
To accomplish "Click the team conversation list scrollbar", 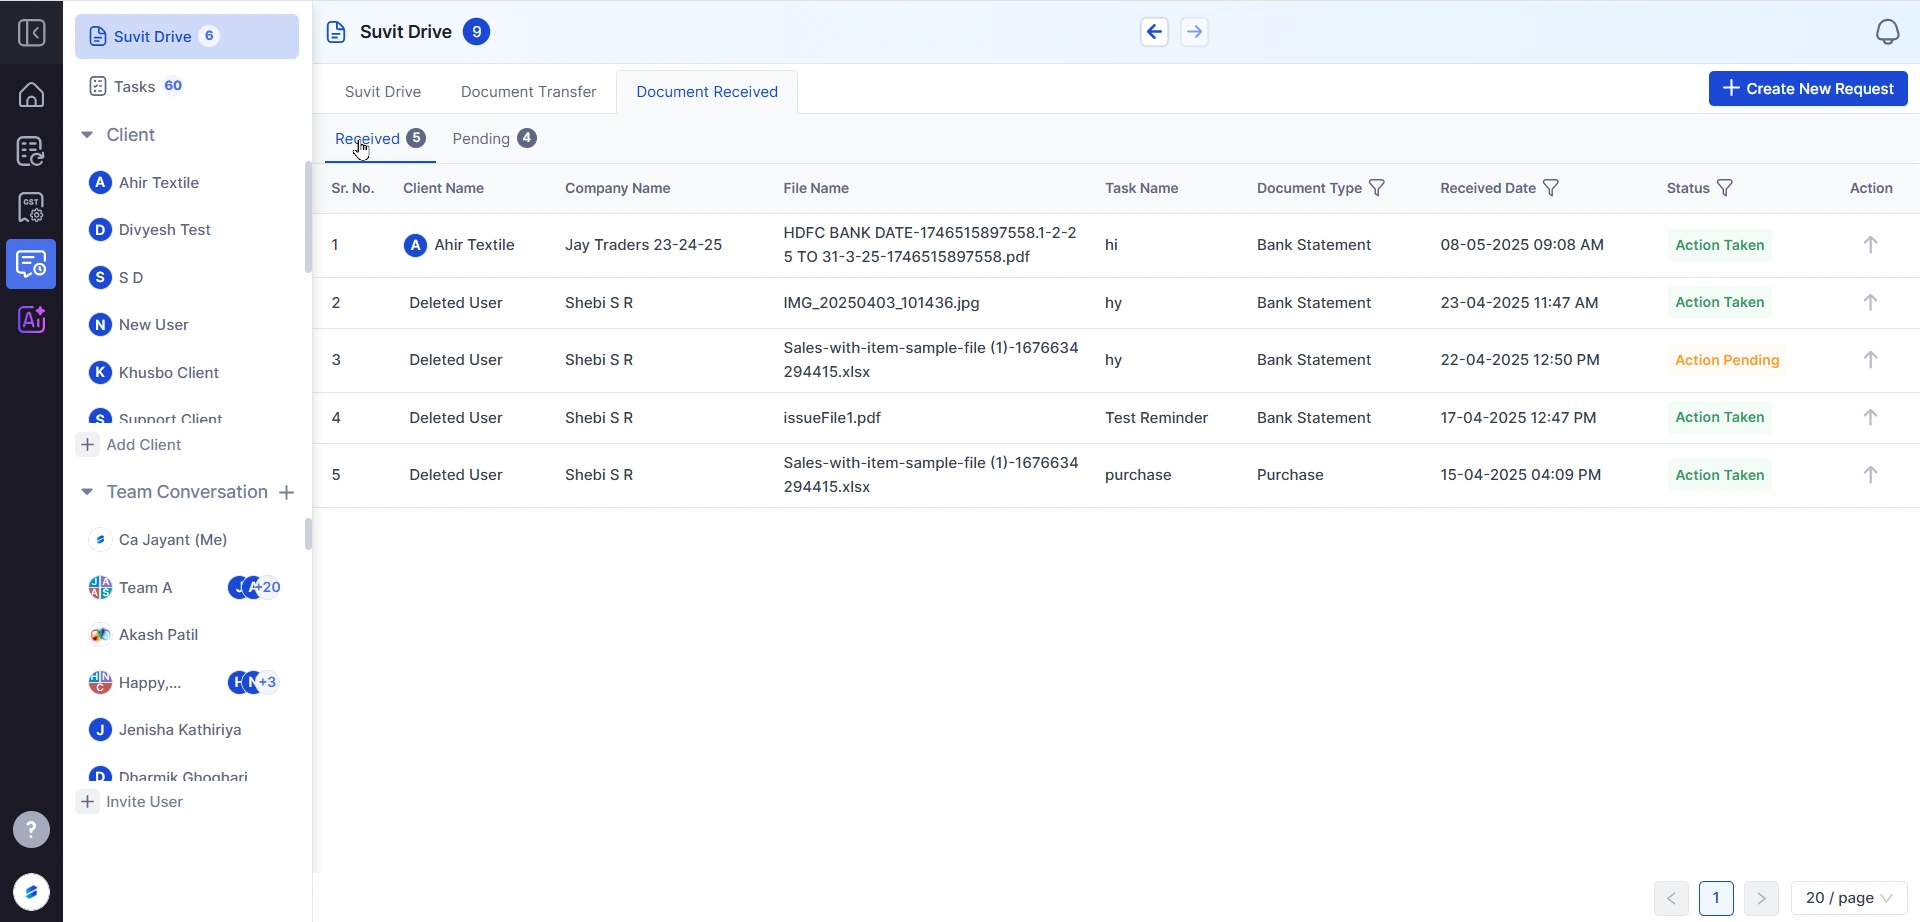I will pos(308,534).
